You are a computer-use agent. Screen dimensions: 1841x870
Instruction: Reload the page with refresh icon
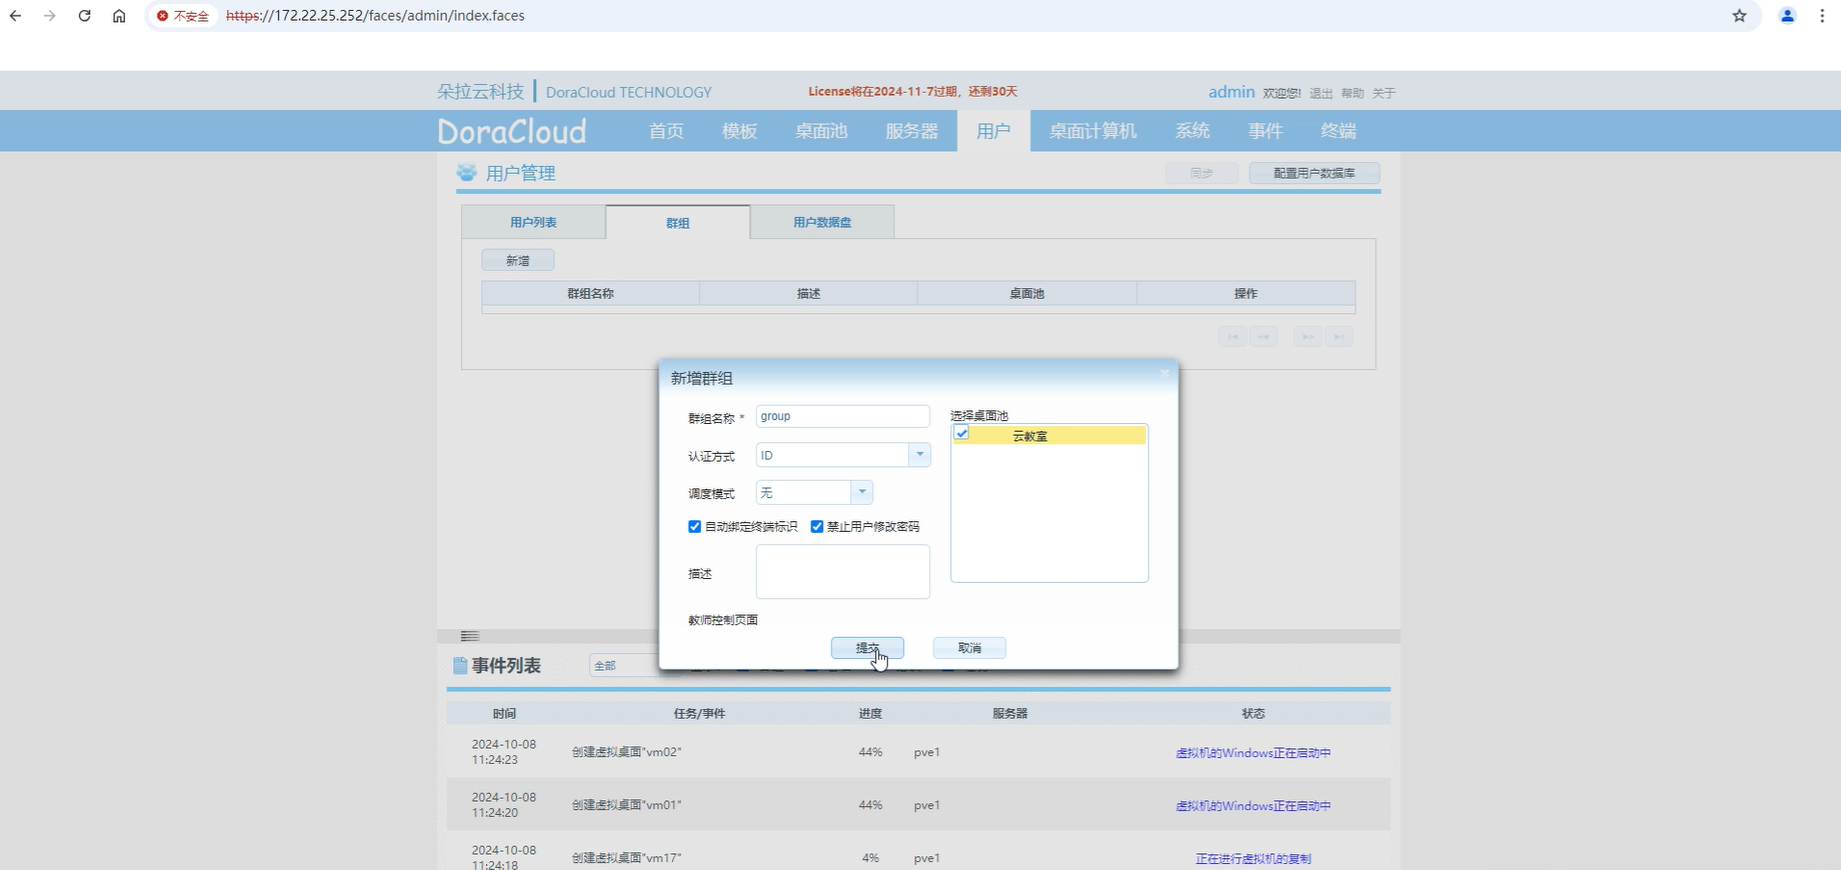click(x=84, y=16)
